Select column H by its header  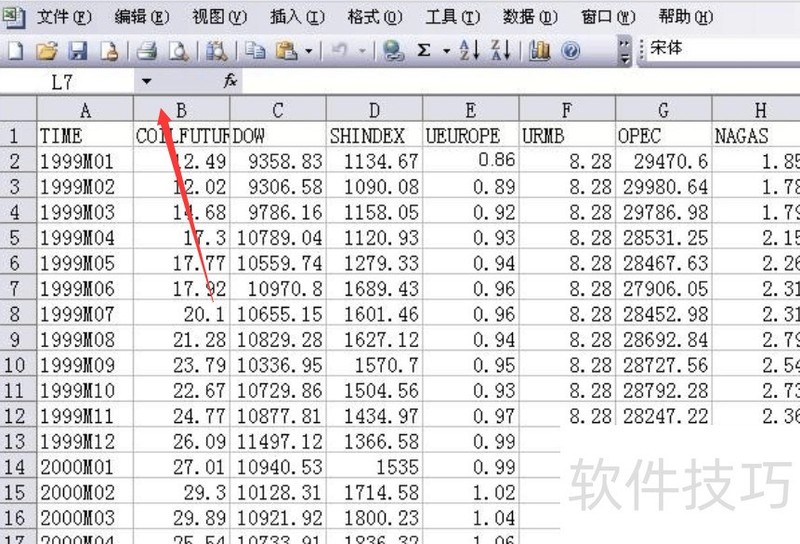[x=756, y=109]
